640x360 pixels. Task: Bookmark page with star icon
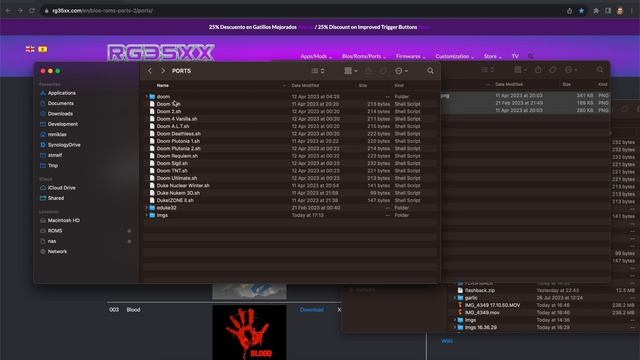click(581, 11)
